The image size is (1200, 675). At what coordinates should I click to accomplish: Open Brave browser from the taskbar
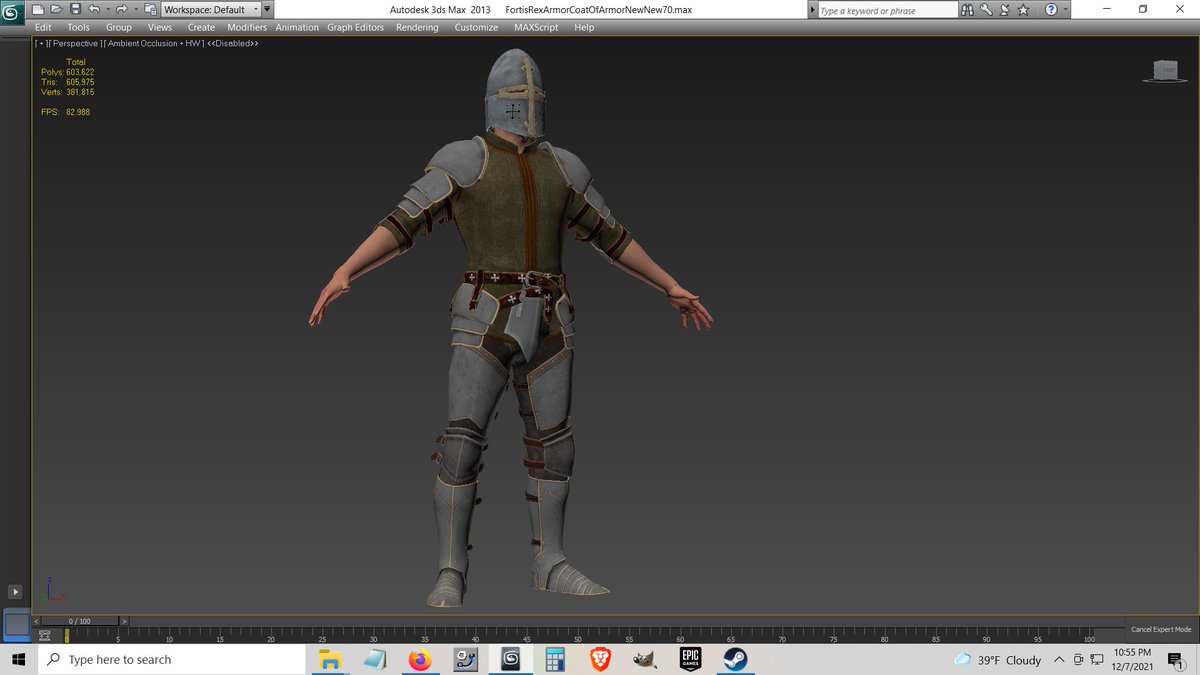tap(600, 659)
